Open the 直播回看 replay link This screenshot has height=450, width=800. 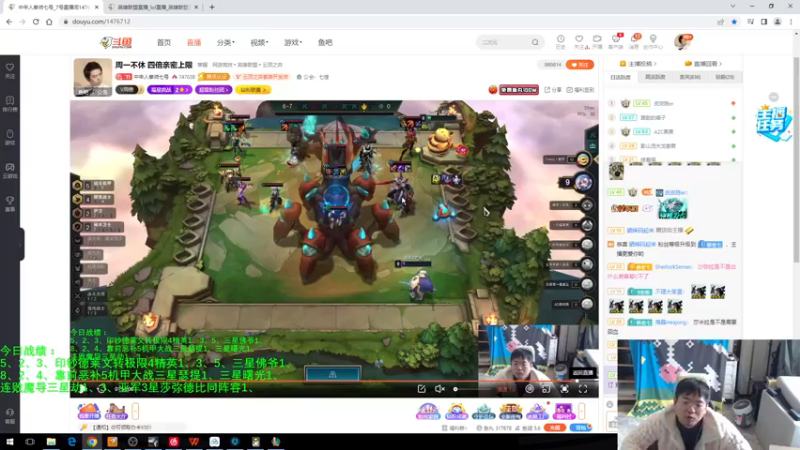[x=703, y=64]
